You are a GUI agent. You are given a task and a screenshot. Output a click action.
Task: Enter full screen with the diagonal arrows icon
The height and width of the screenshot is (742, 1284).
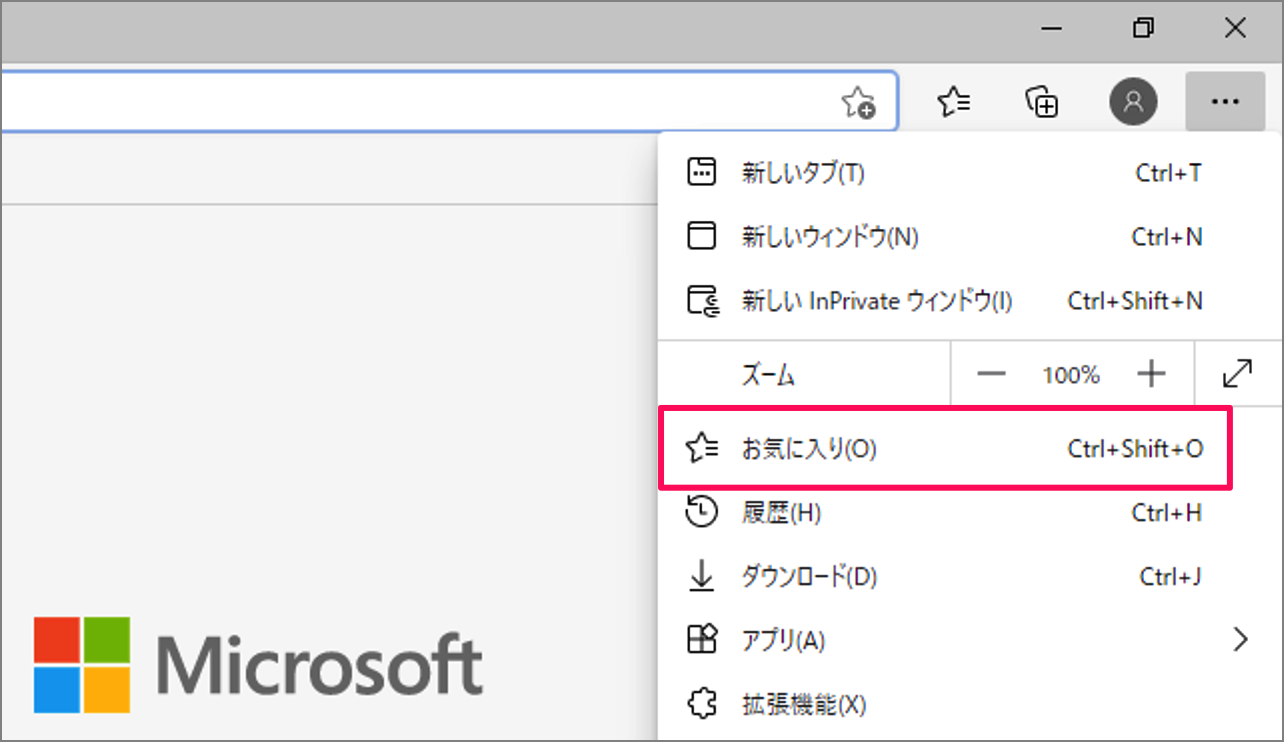(1237, 373)
